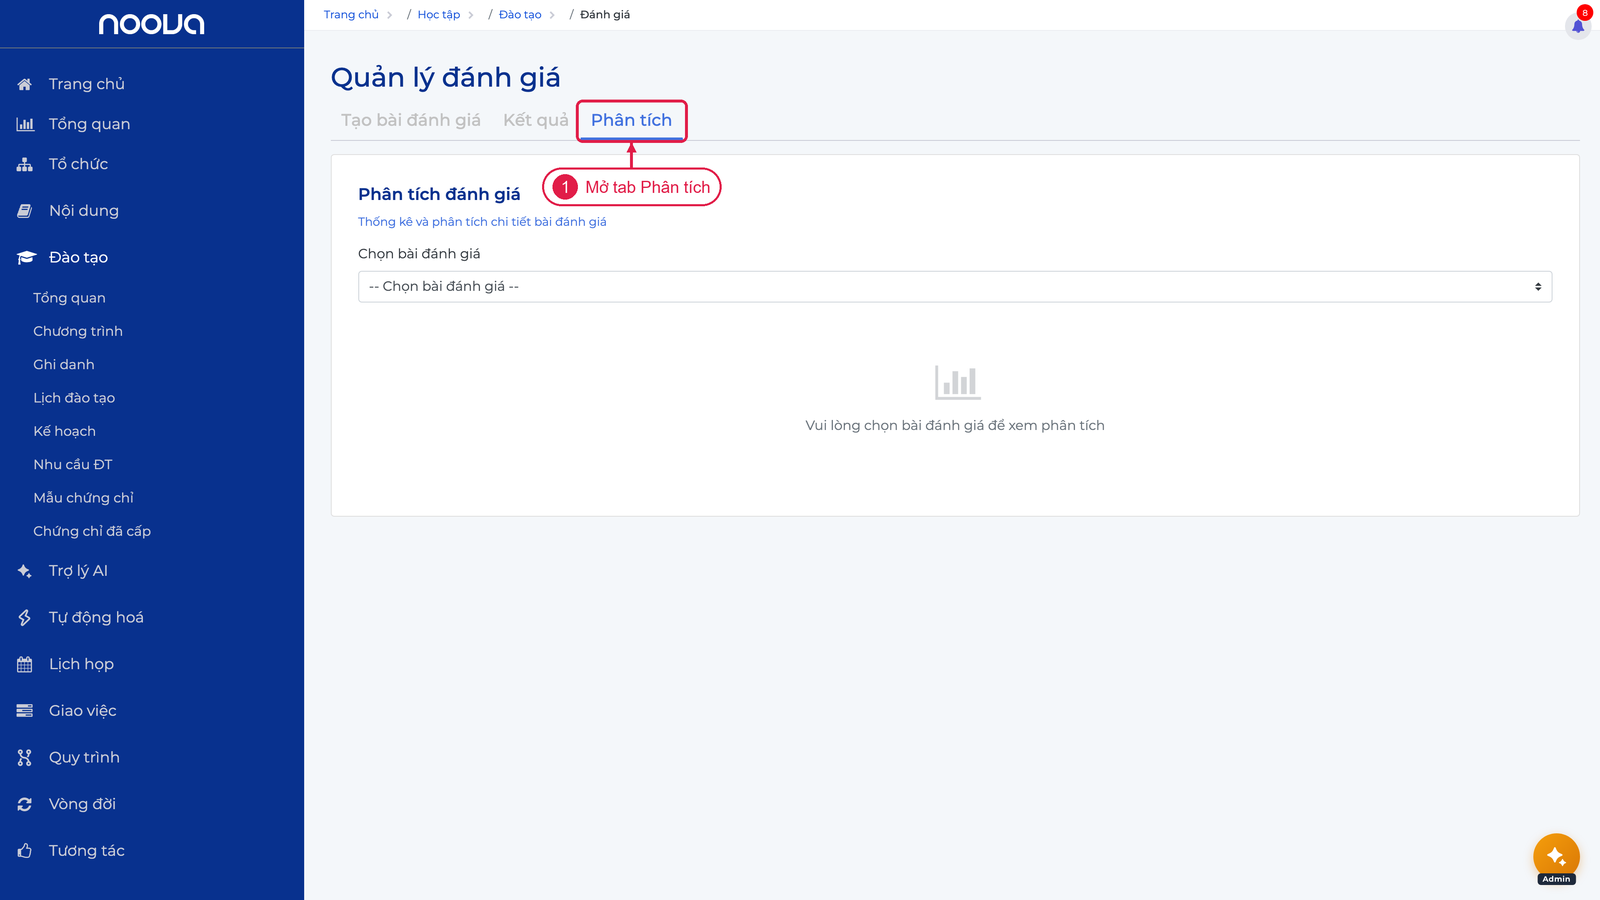
Task: Click the sparkle icon beside Trợ lý AI
Action: tap(25, 571)
